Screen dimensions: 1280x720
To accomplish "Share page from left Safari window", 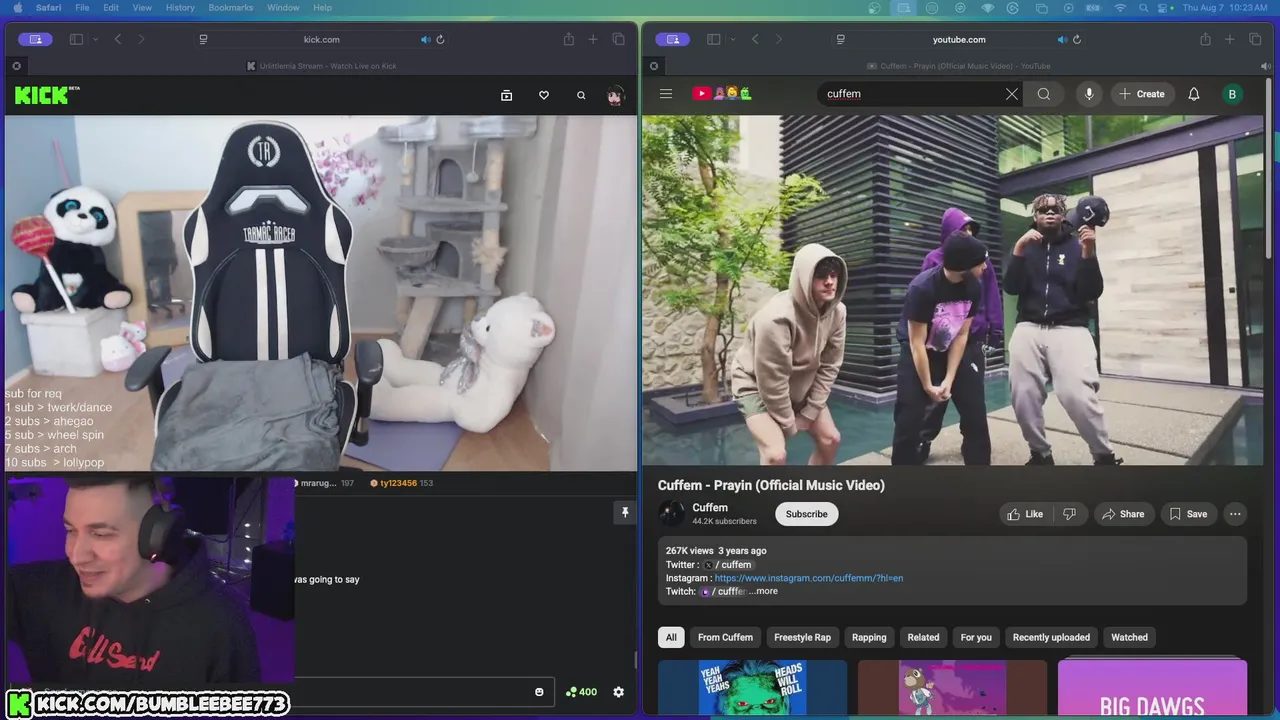I will coord(569,39).
